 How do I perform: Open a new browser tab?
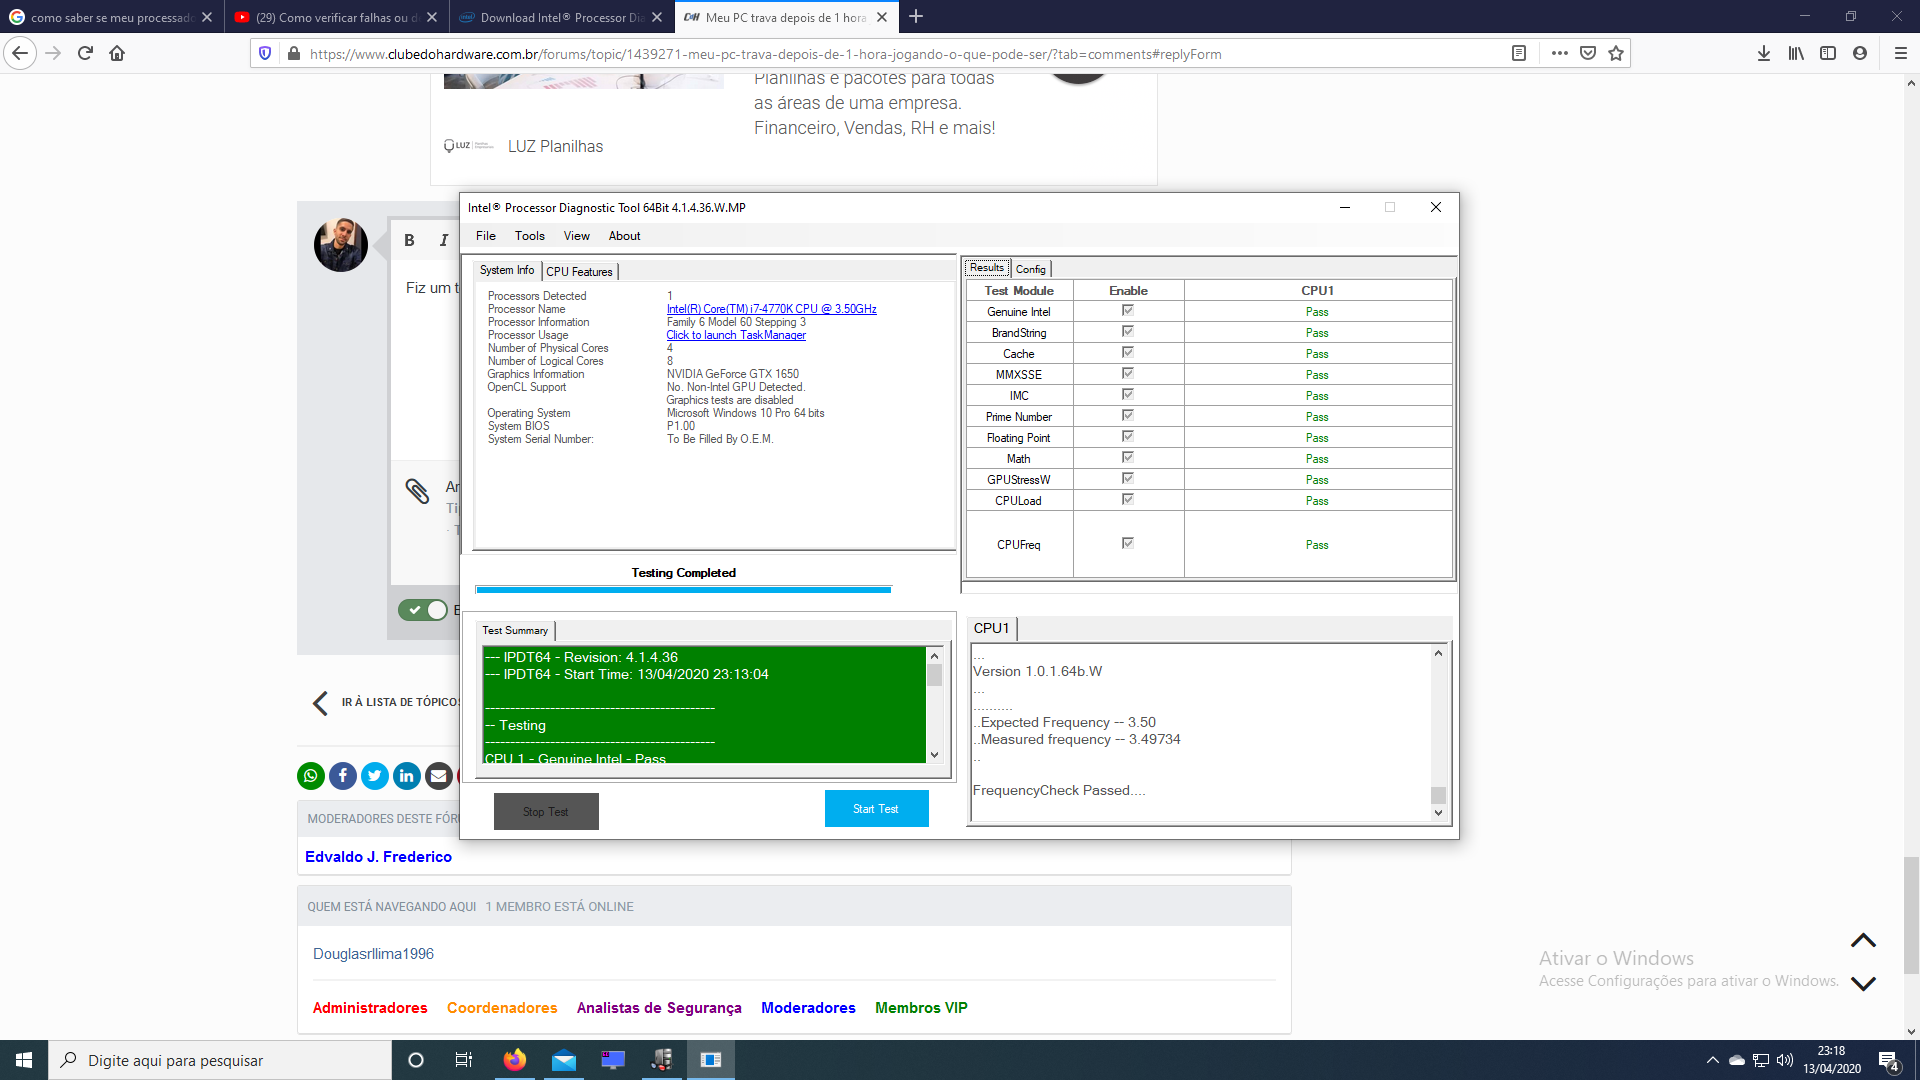[x=916, y=17]
